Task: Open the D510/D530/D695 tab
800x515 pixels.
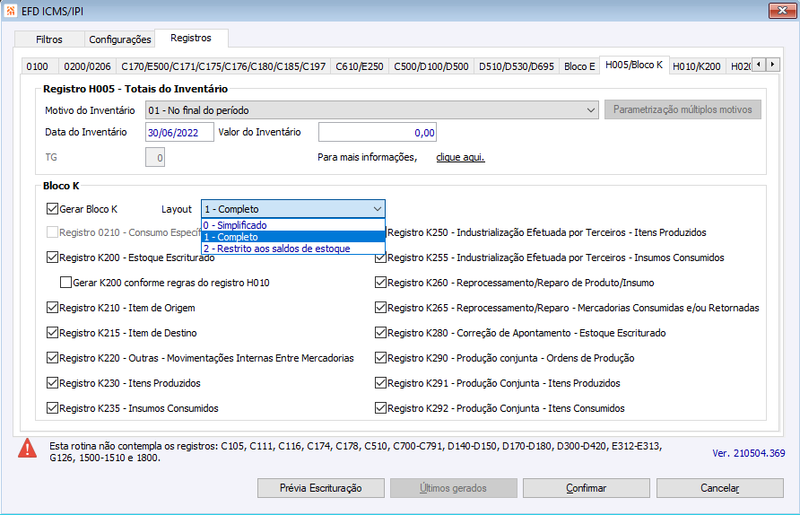Action: (x=516, y=66)
